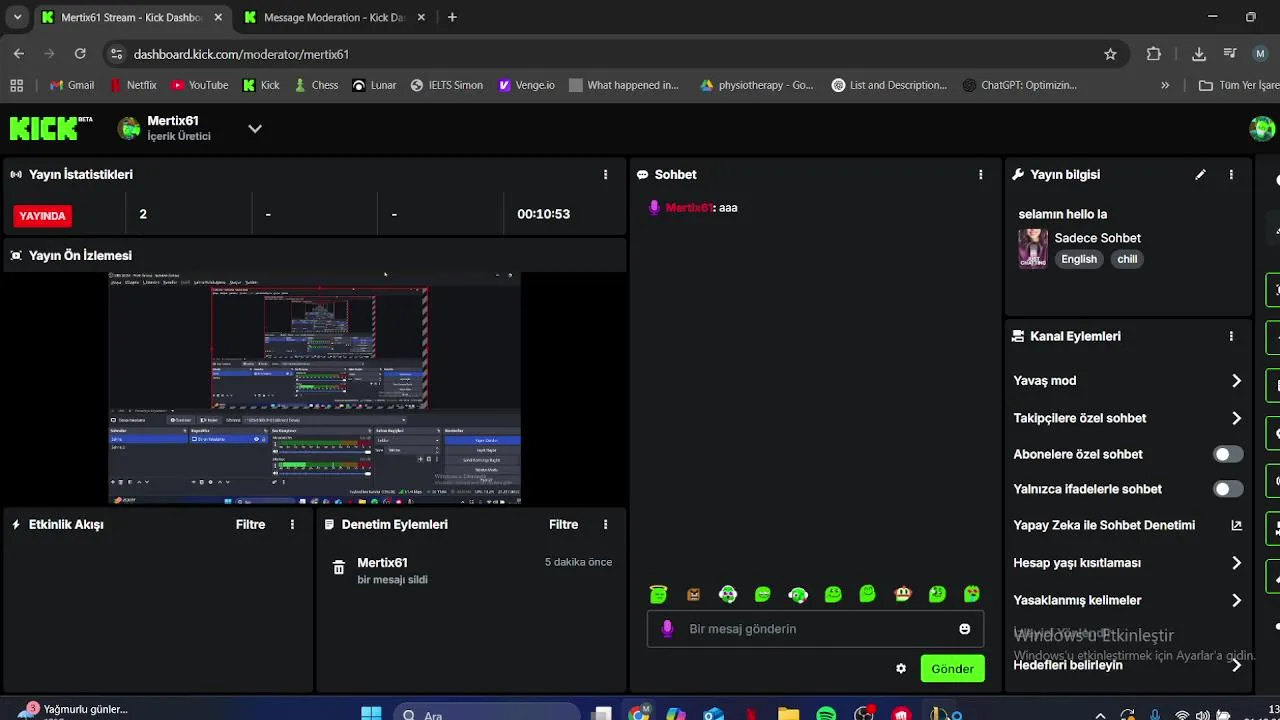1280x720 pixels.
Task: Insert the brown angry face emote
Action: [693, 594]
